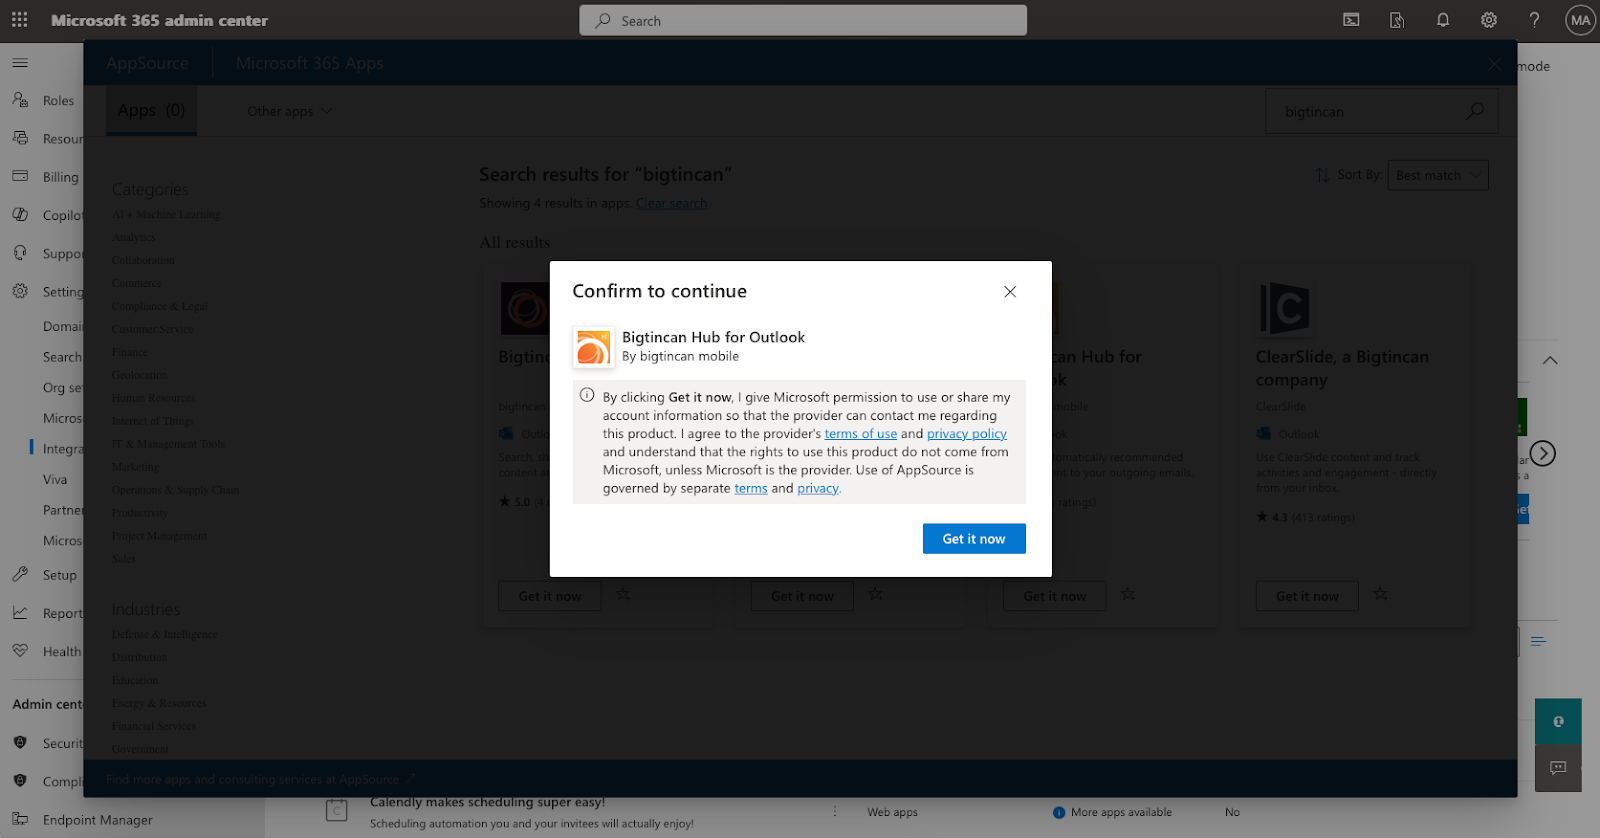Collapse the left navigation hamburger menu
1600x838 pixels.
pos(20,63)
